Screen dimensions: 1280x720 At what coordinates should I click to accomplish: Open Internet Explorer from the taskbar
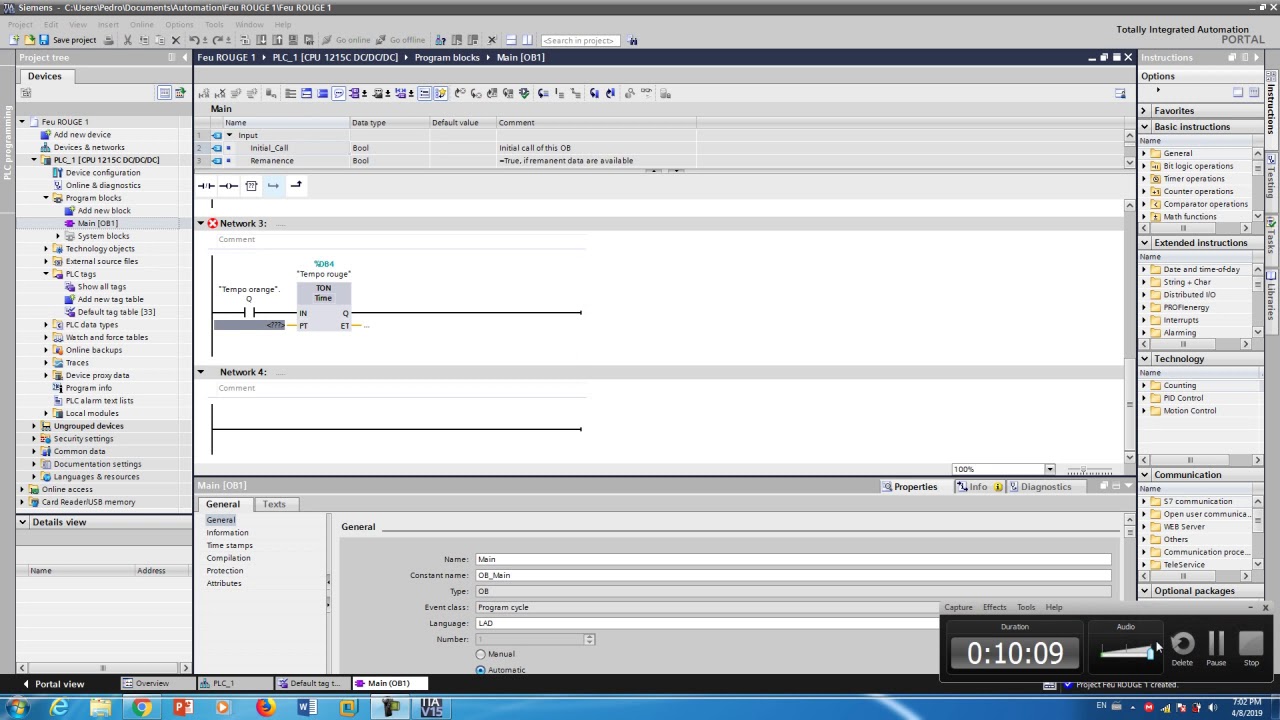pyautogui.click(x=59, y=708)
